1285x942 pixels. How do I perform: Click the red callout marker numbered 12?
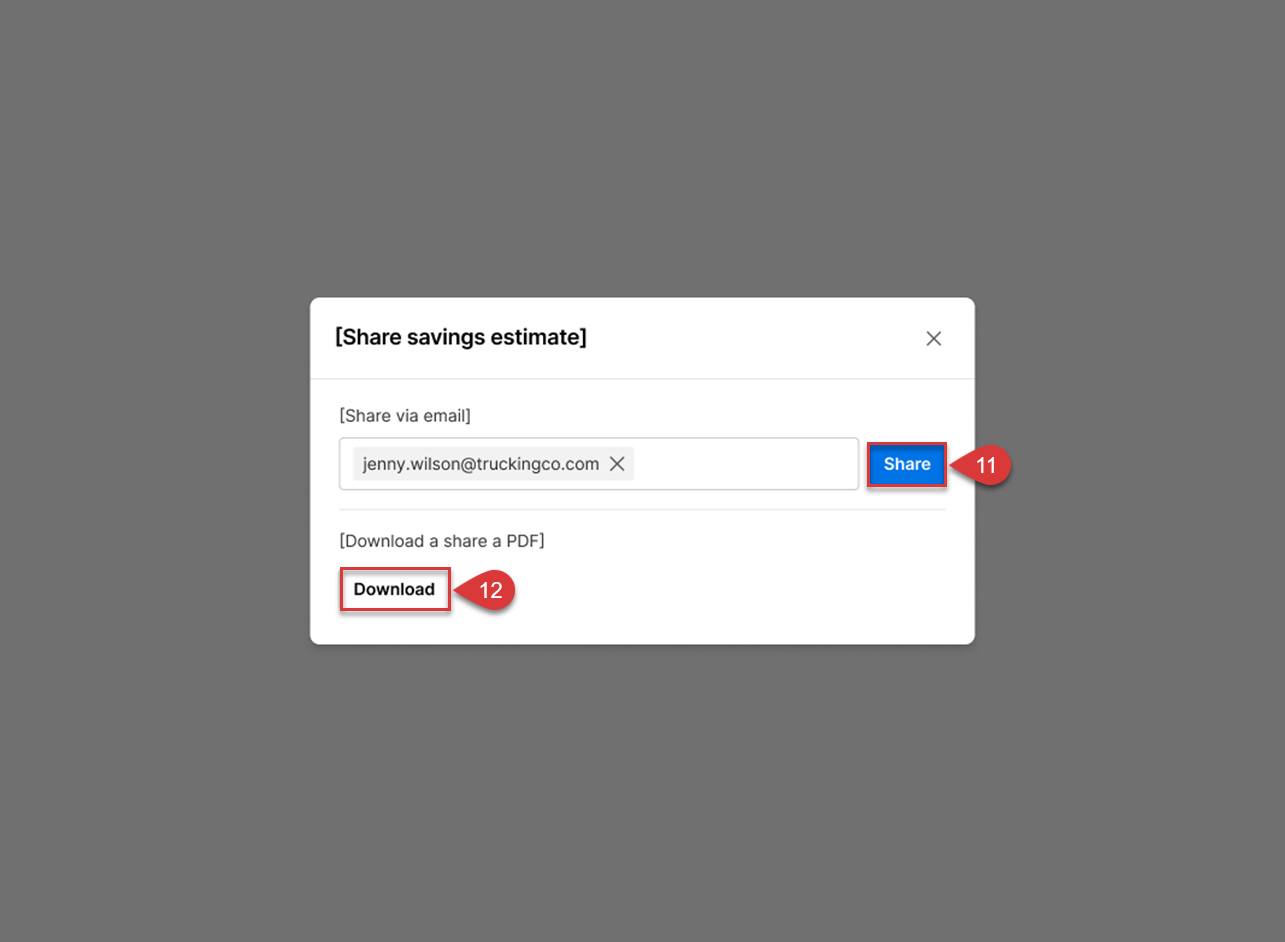coord(489,590)
